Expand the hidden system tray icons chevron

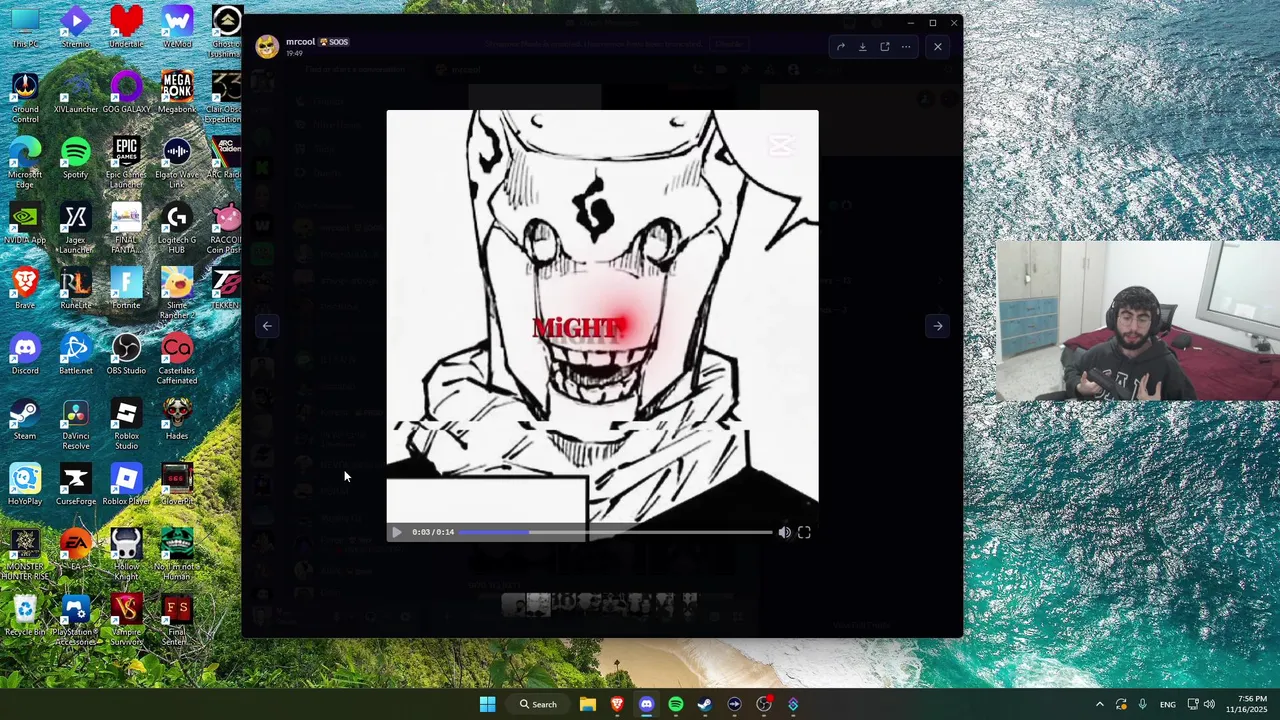coord(1099,704)
